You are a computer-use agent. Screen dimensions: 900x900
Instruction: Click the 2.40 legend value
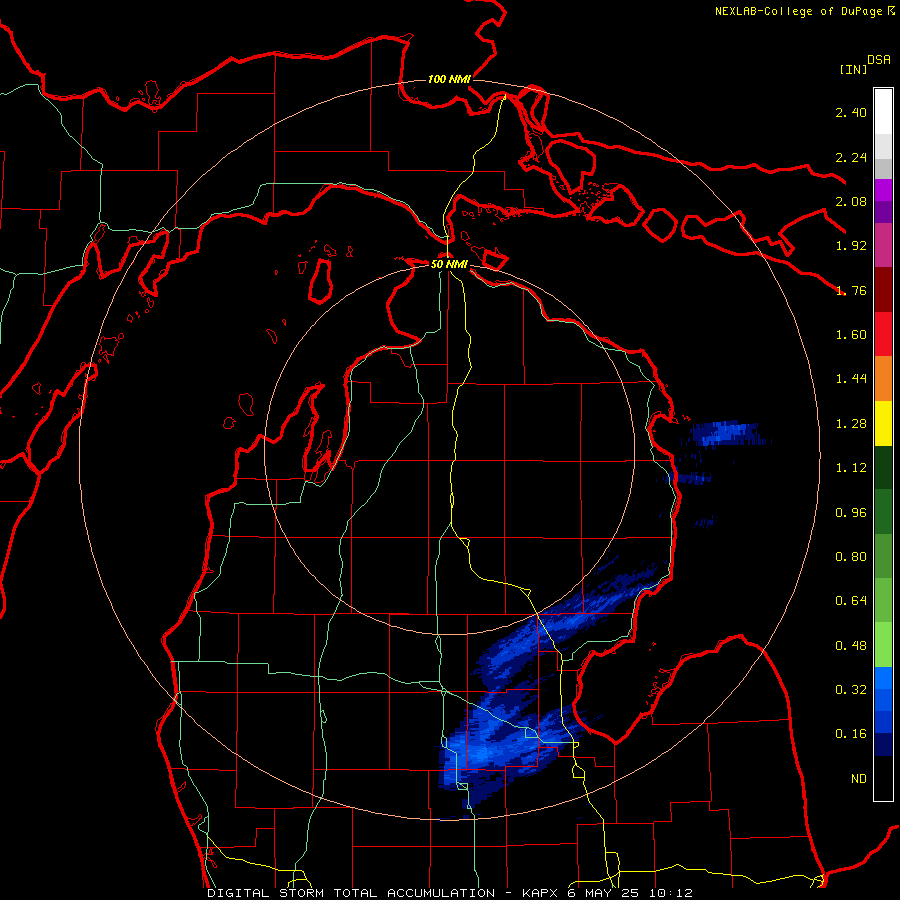click(x=851, y=112)
